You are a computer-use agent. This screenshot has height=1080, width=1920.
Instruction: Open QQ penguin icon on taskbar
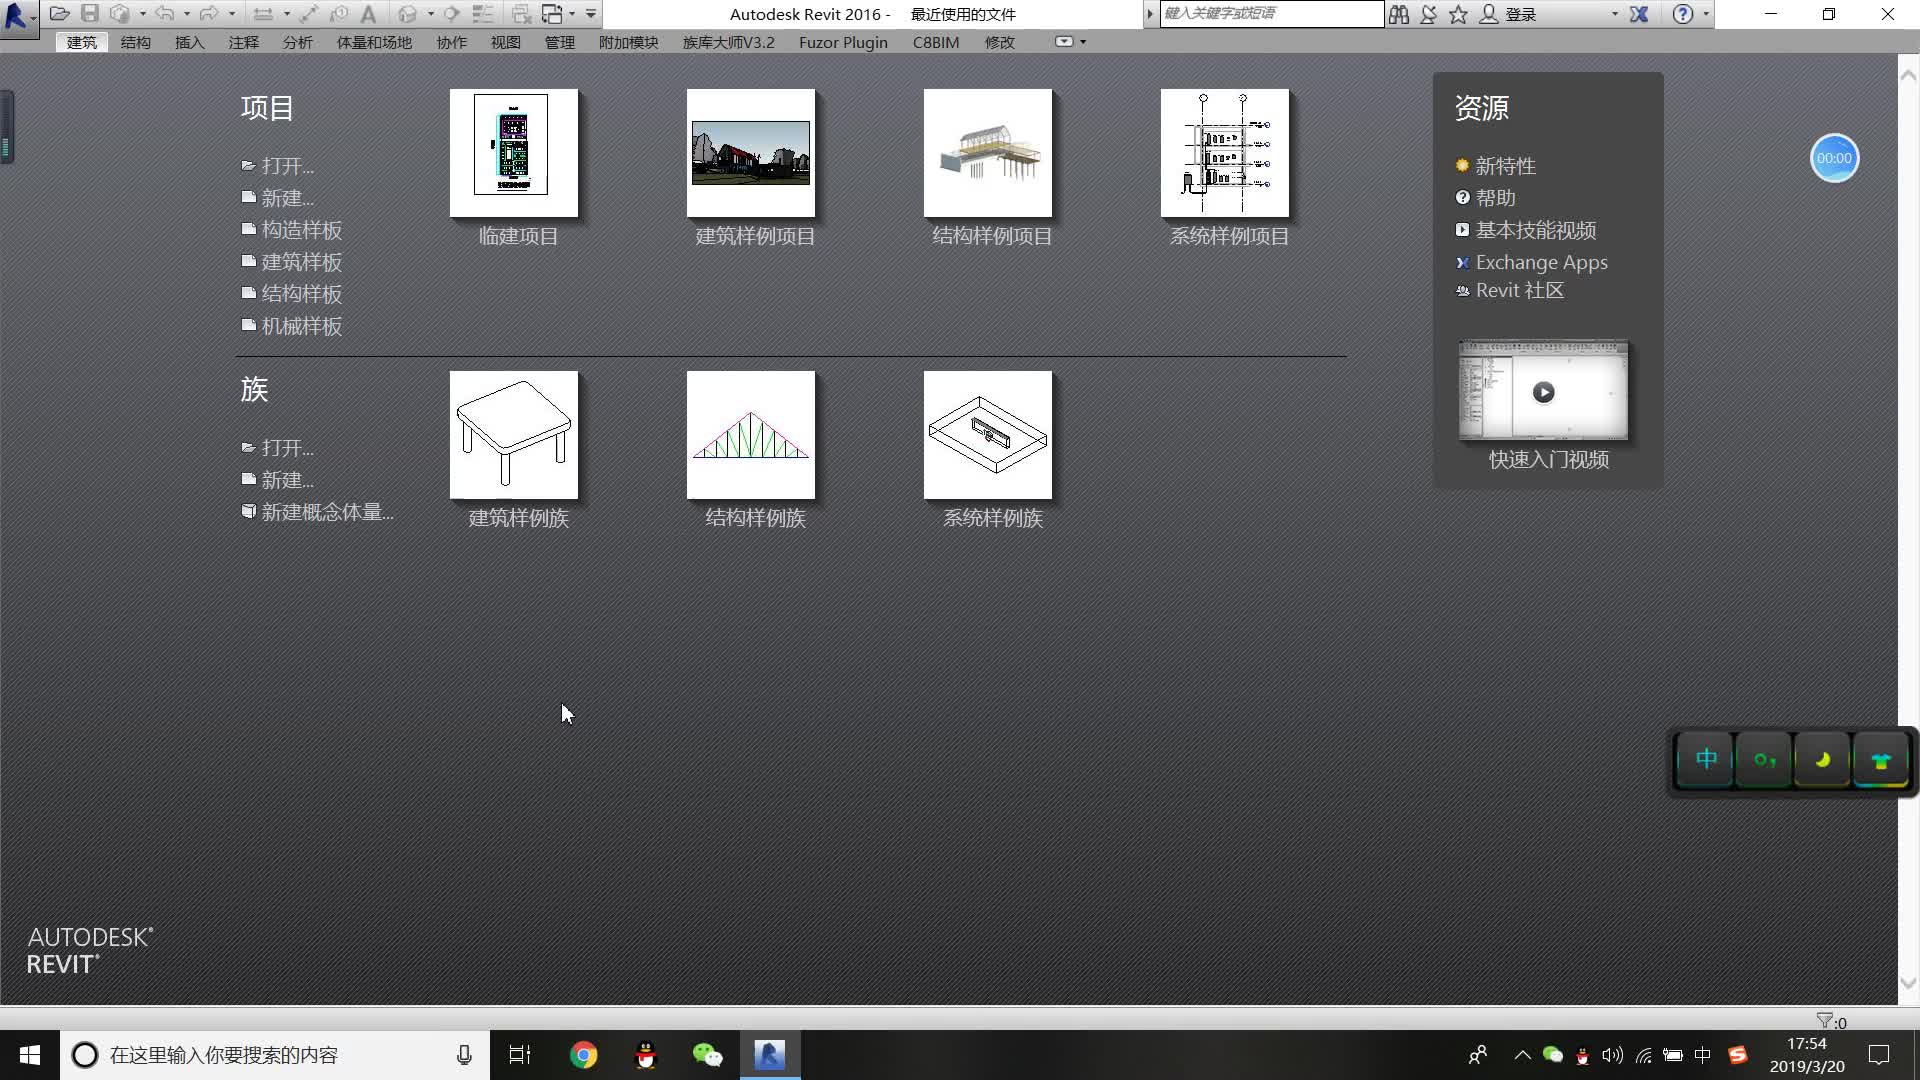click(646, 1055)
